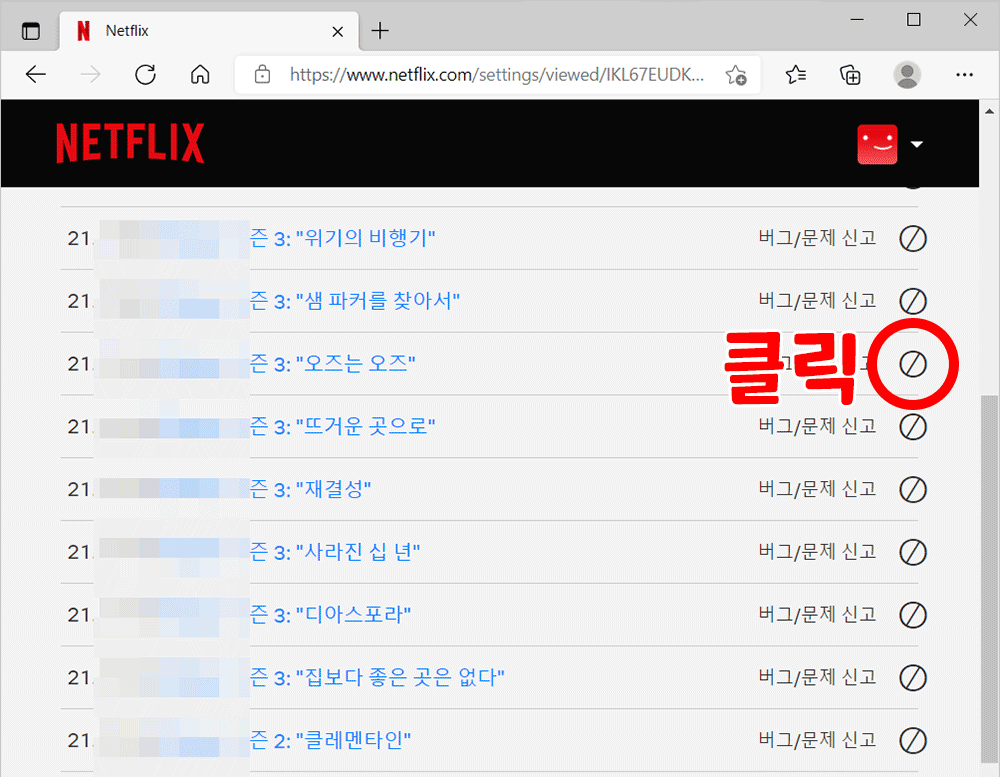Open the "클레멘타인" episode link
This screenshot has height=777, width=1000.
tap(330, 740)
